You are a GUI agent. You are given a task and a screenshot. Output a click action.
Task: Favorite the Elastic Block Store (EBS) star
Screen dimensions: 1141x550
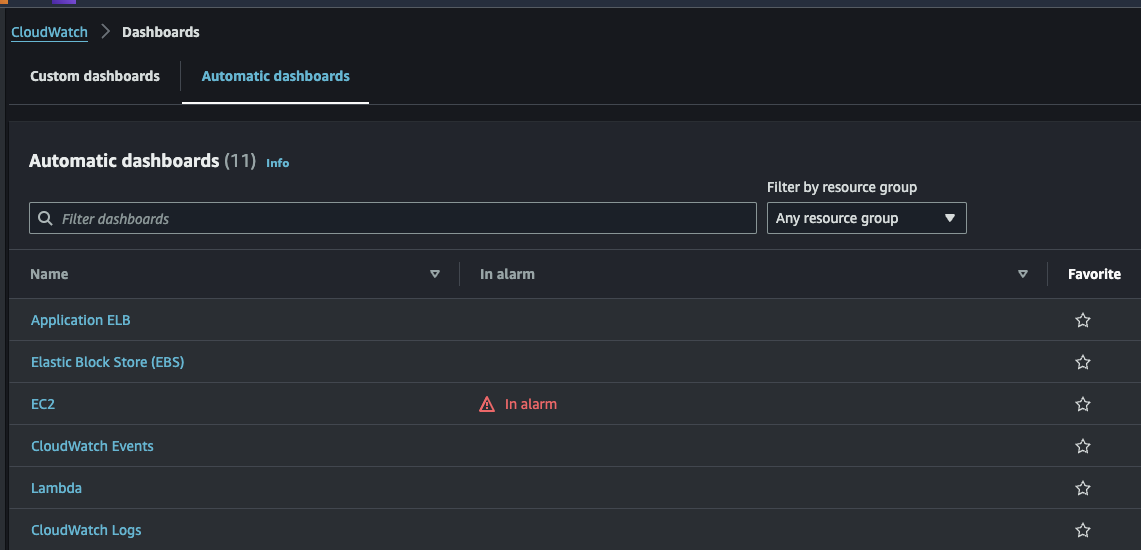[1083, 362]
